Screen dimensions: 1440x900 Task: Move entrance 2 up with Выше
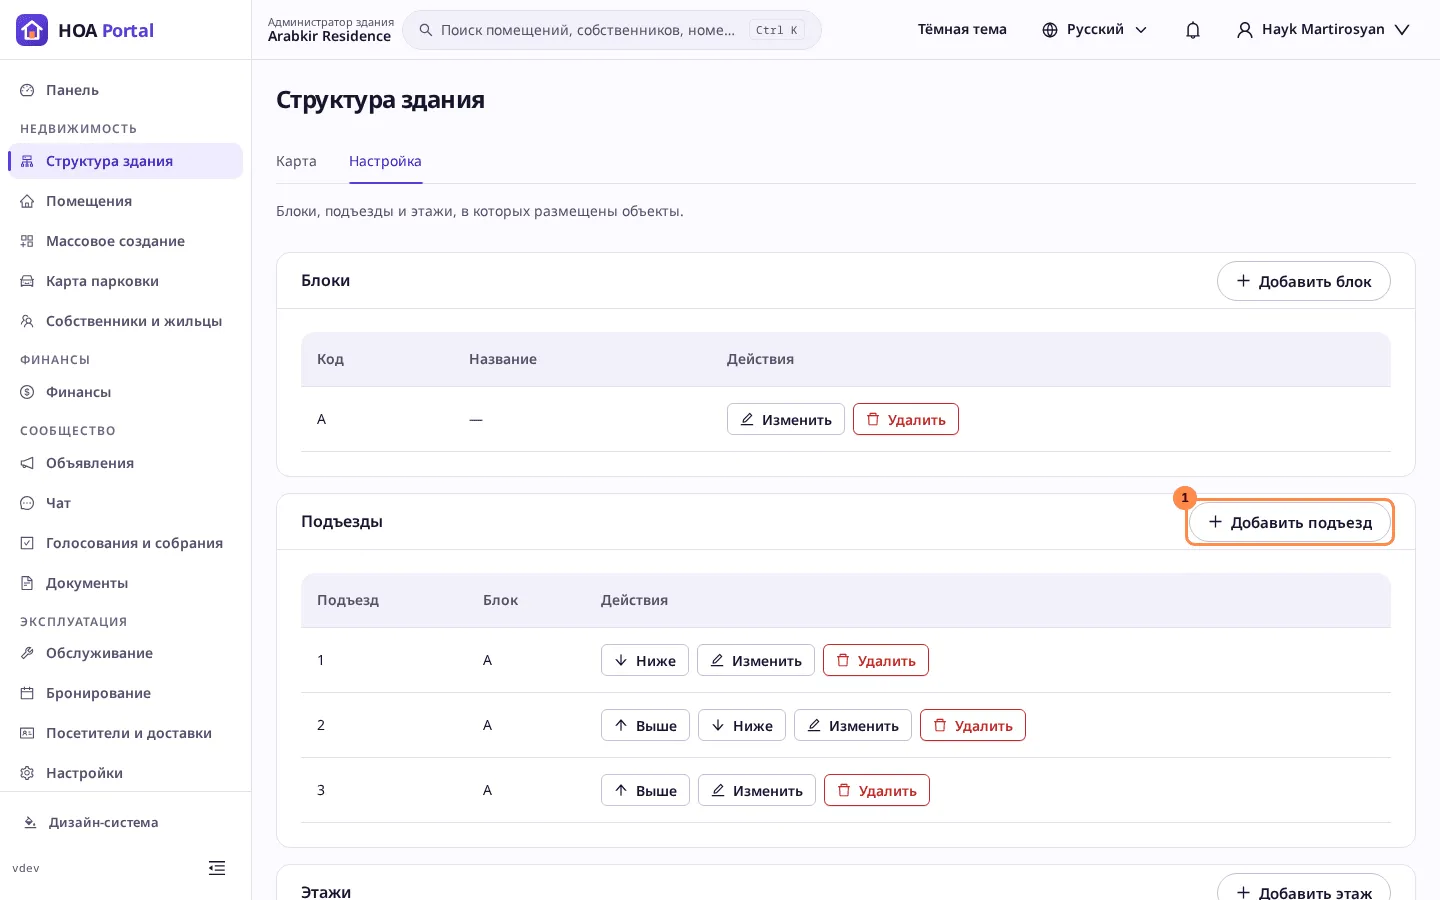(x=645, y=725)
